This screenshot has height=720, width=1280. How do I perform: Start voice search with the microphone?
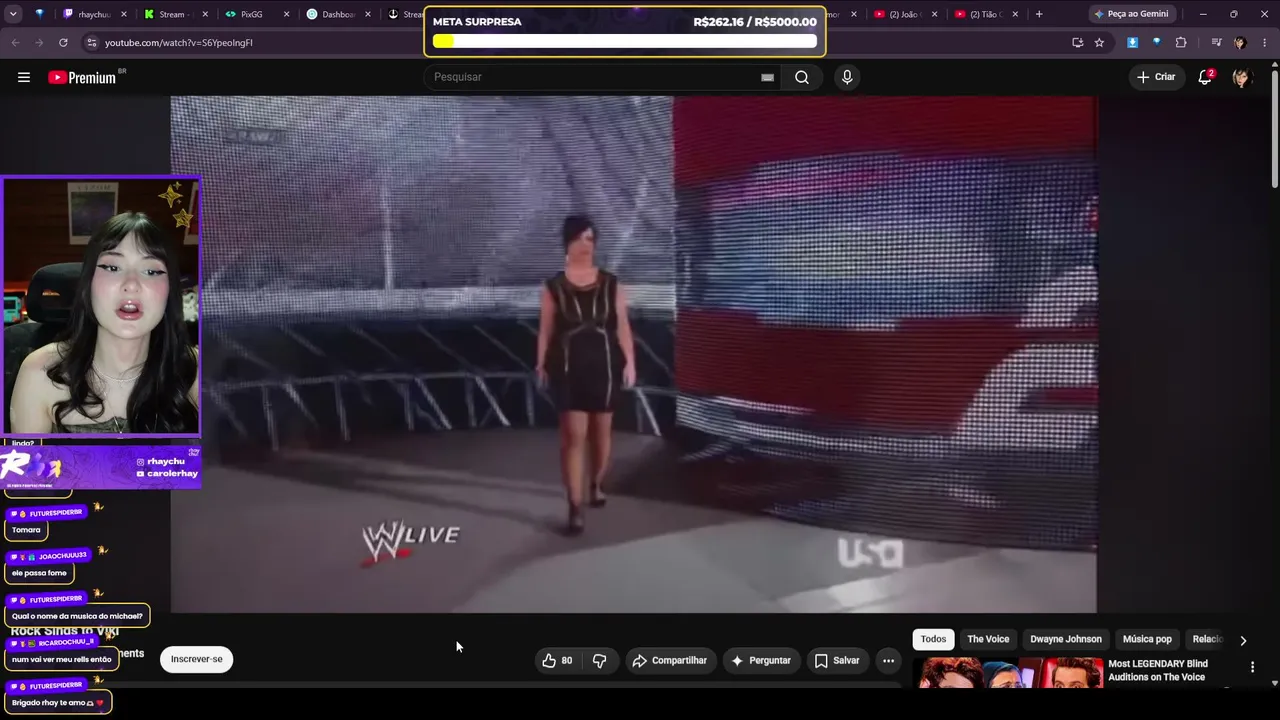click(847, 77)
